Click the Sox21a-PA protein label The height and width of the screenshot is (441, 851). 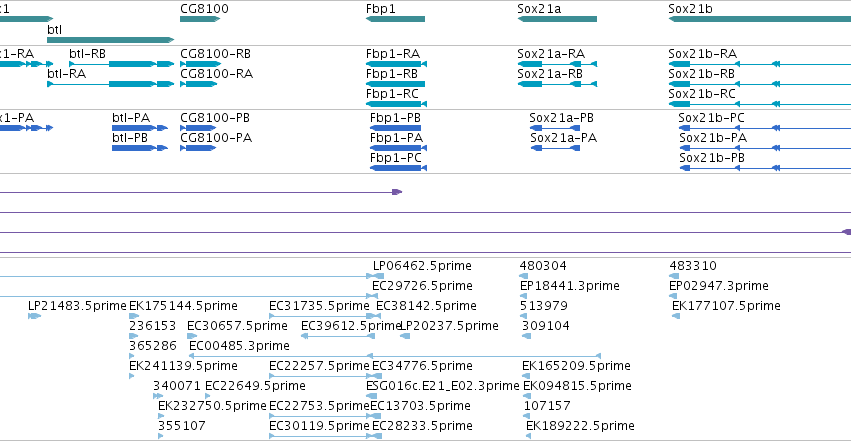click(x=563, y=137)
